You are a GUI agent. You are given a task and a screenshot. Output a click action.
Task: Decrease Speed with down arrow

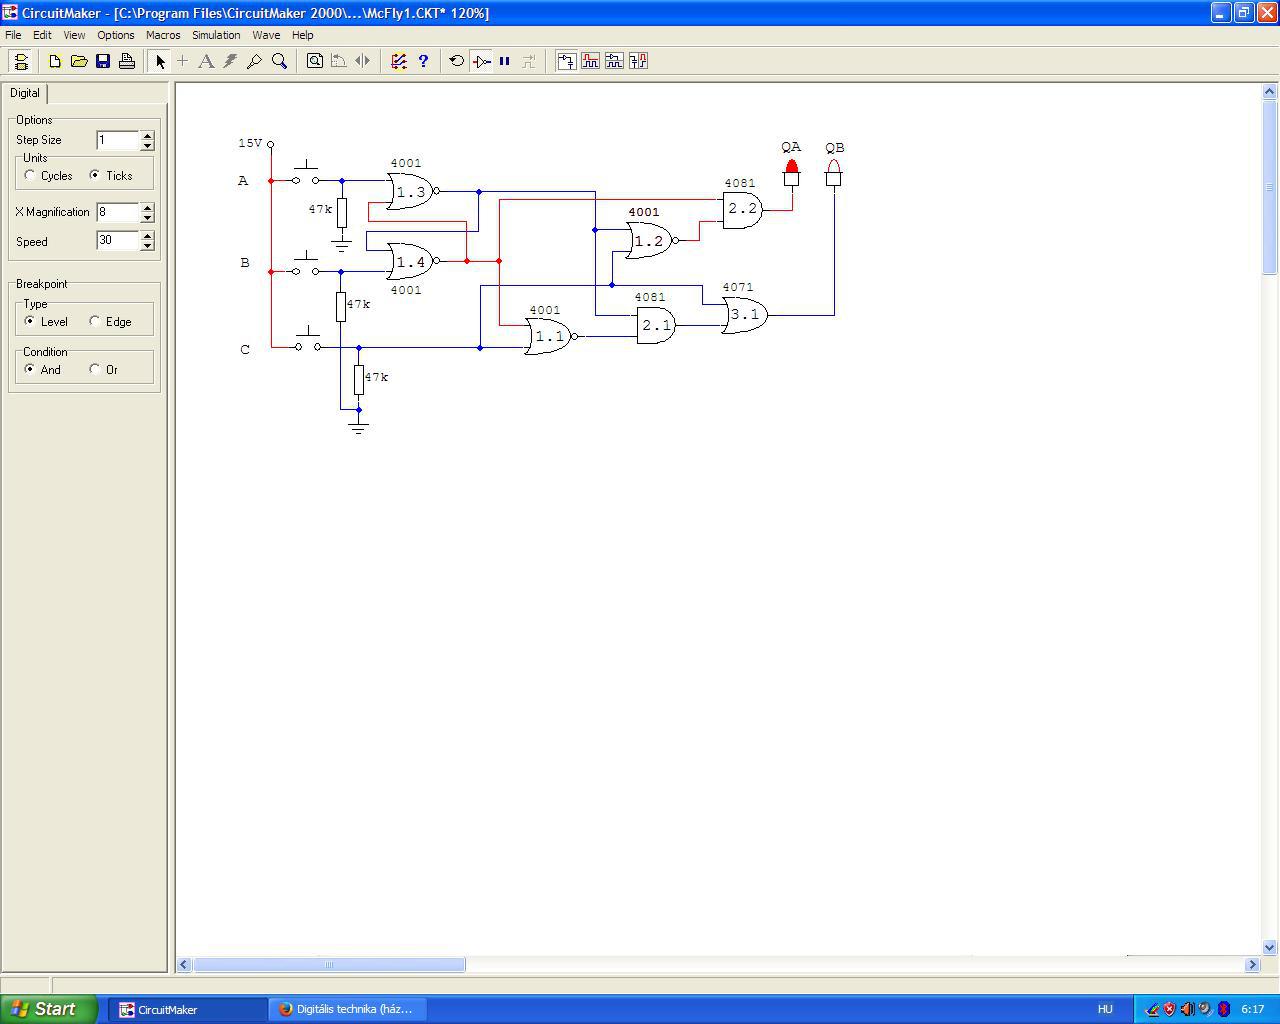[x=147, y=245]
